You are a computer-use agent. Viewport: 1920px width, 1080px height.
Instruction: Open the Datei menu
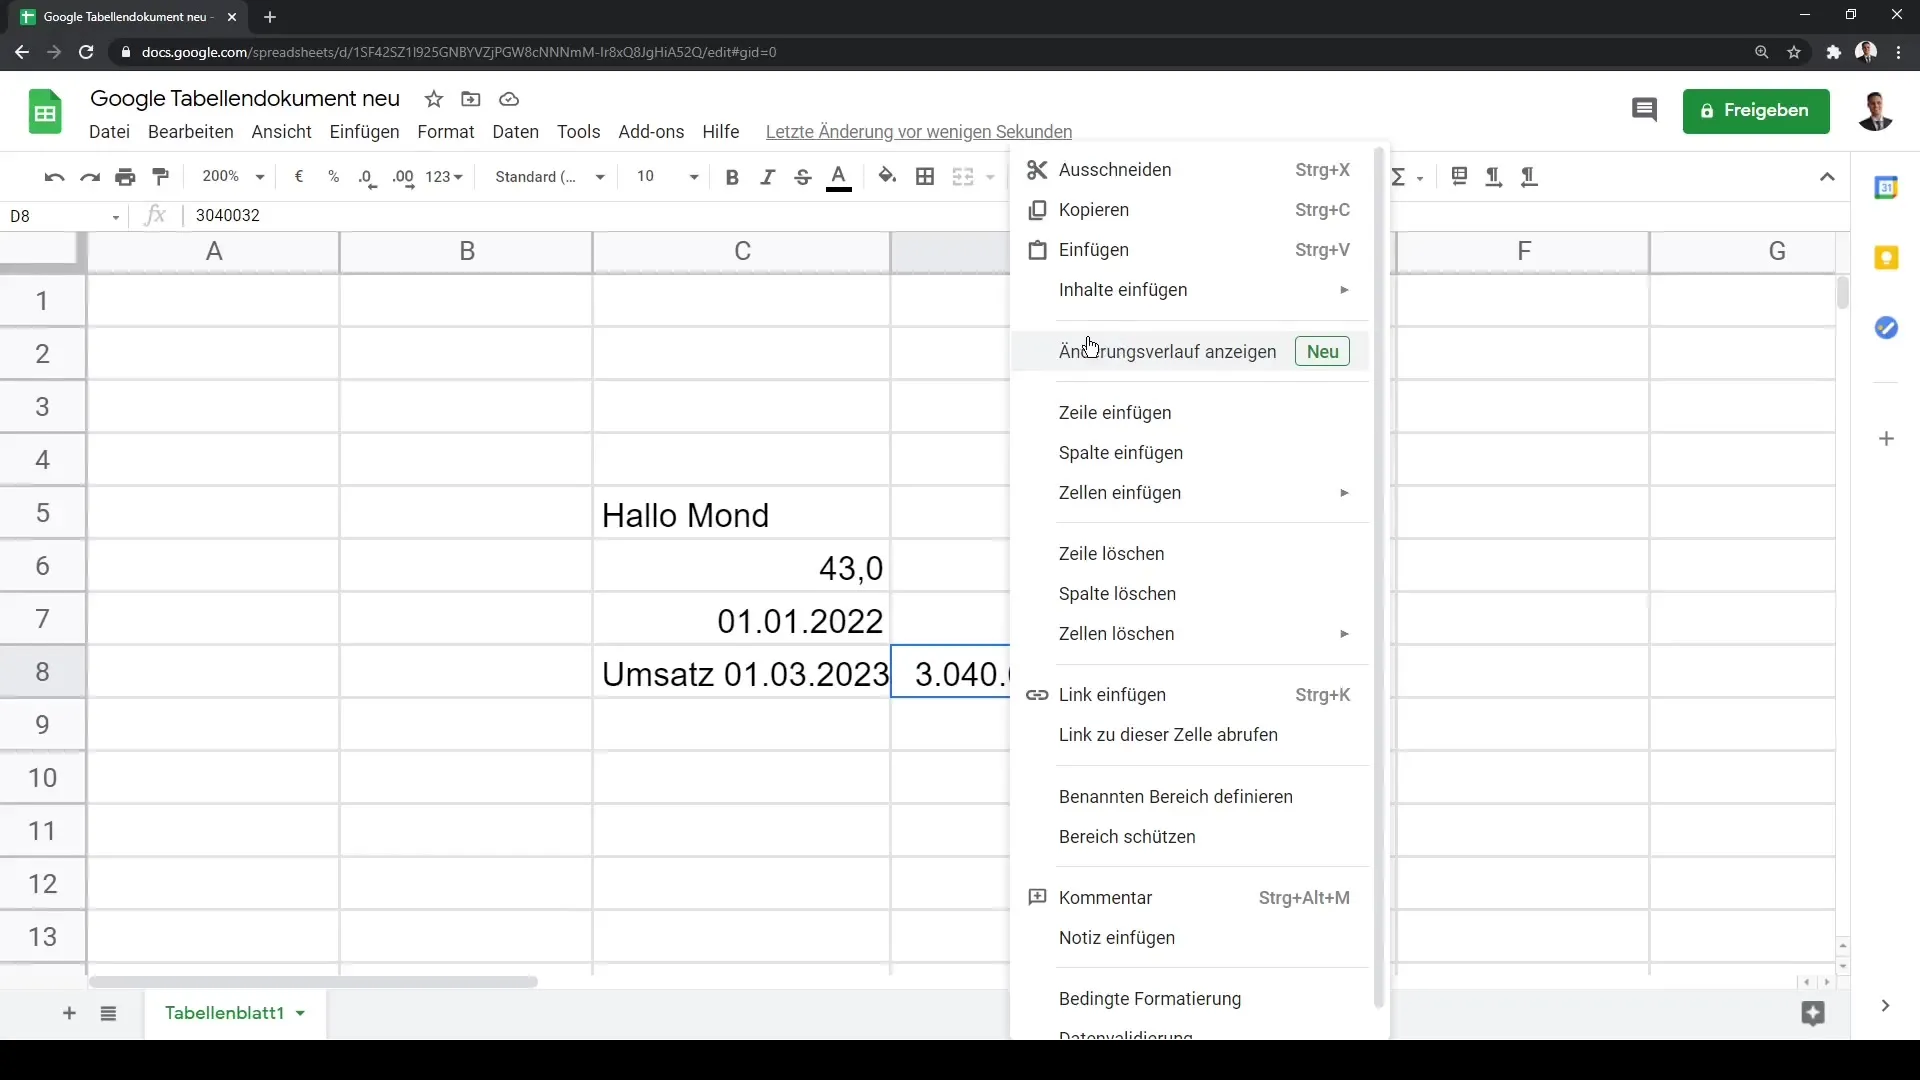tap(109, 132)
